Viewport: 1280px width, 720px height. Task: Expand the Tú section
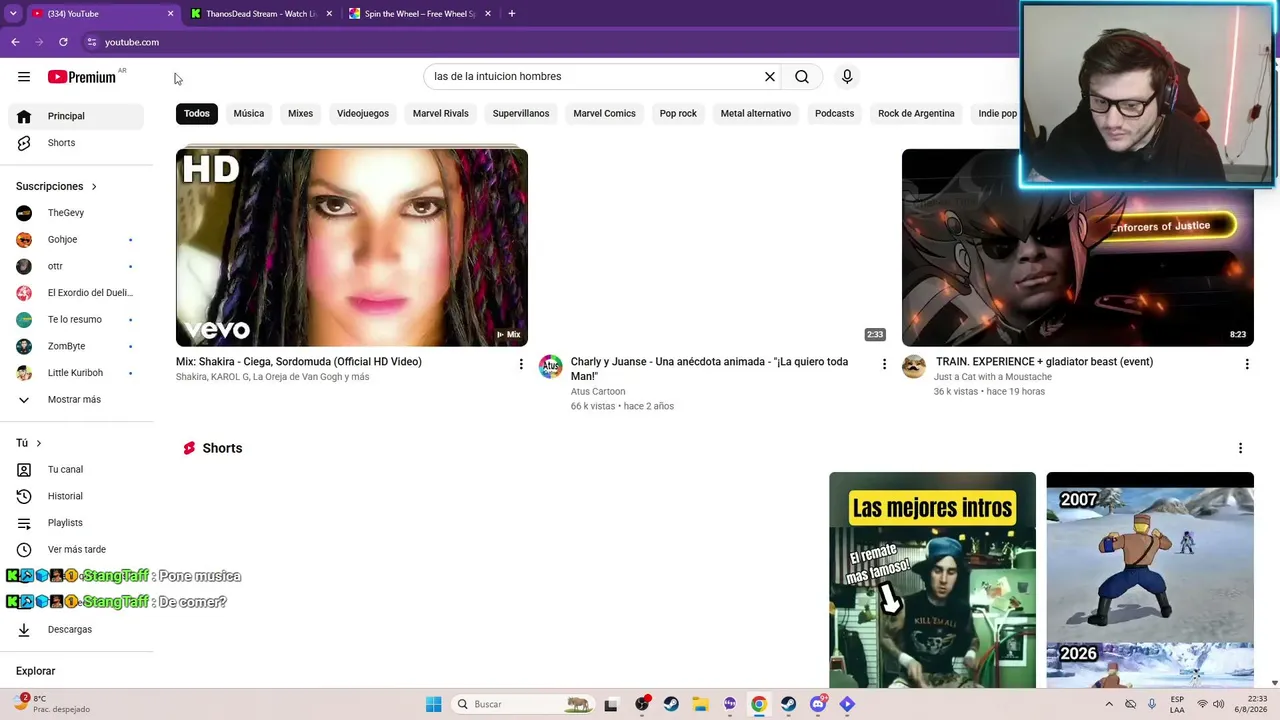[29, 443]
